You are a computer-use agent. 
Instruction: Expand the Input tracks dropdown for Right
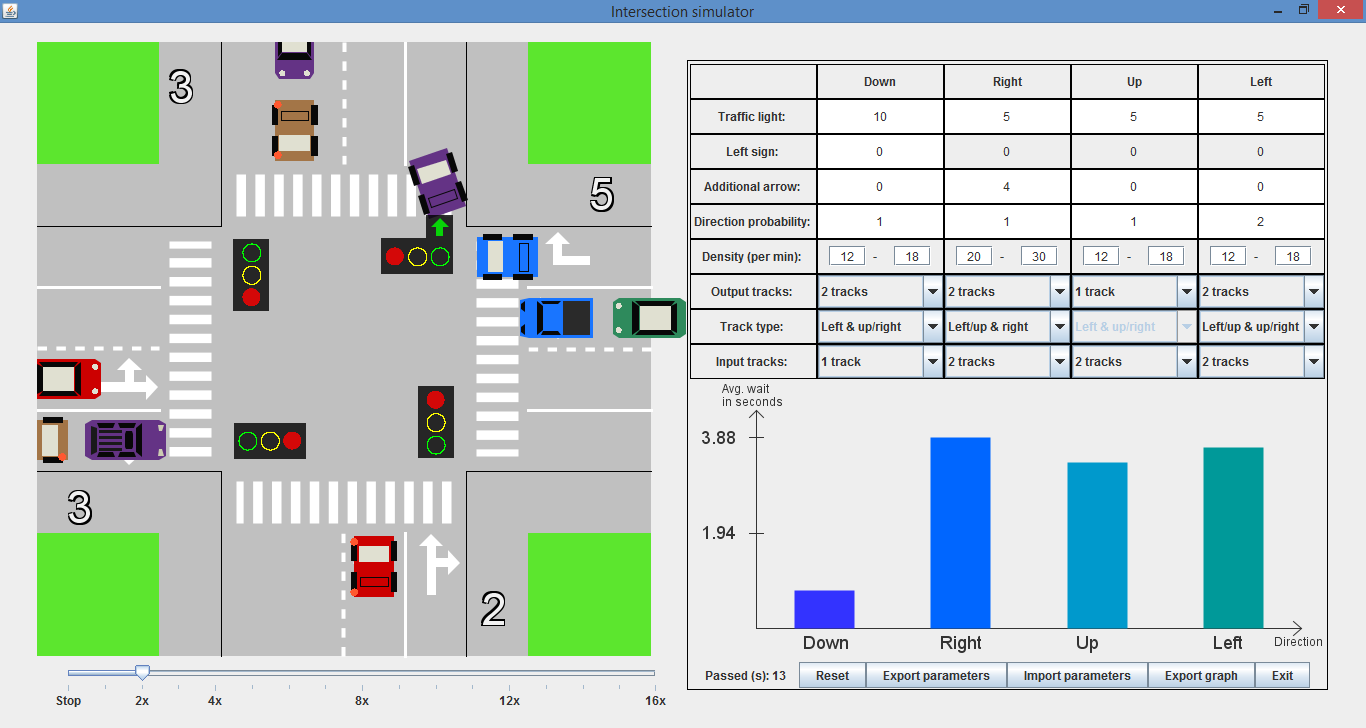tap(1060, 361)
